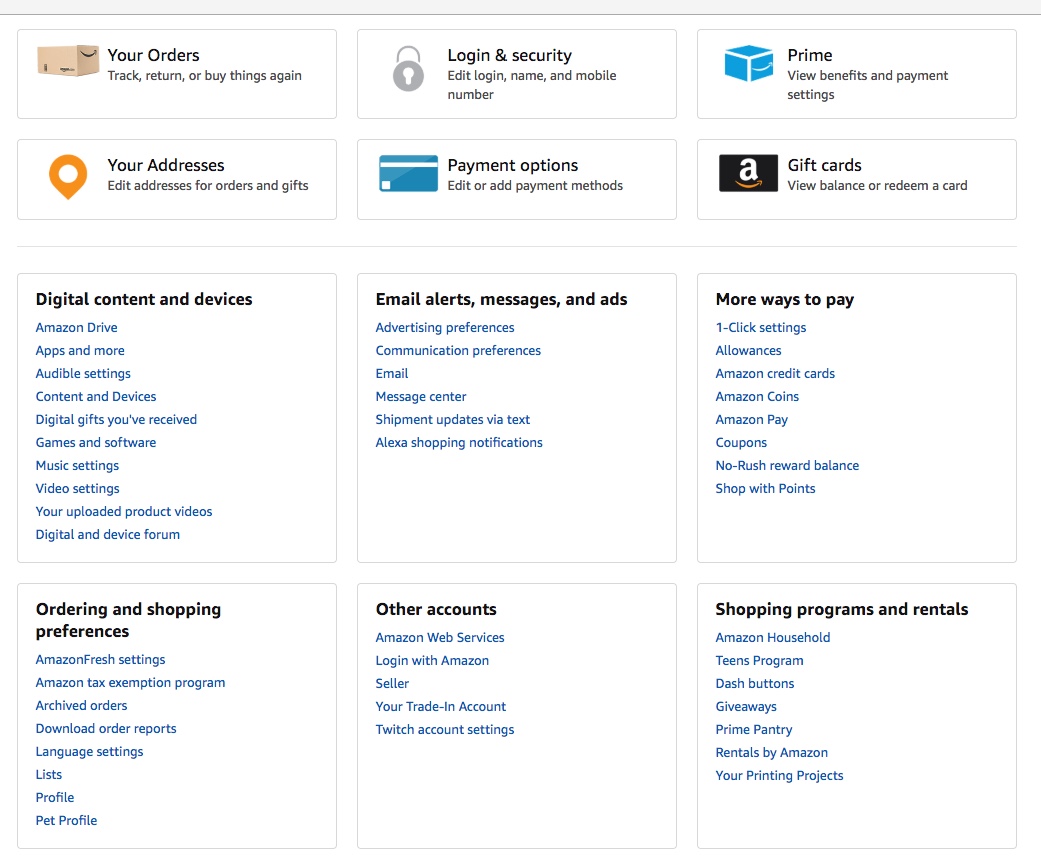The height and width of the screenshot is (858, 1041).
Task: Open Pet Profile link
Action: (x=66, y=820)
